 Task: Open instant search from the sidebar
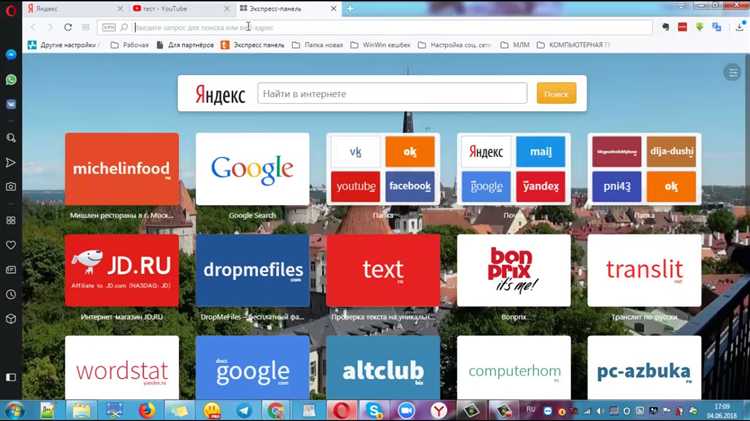point(11,138)
